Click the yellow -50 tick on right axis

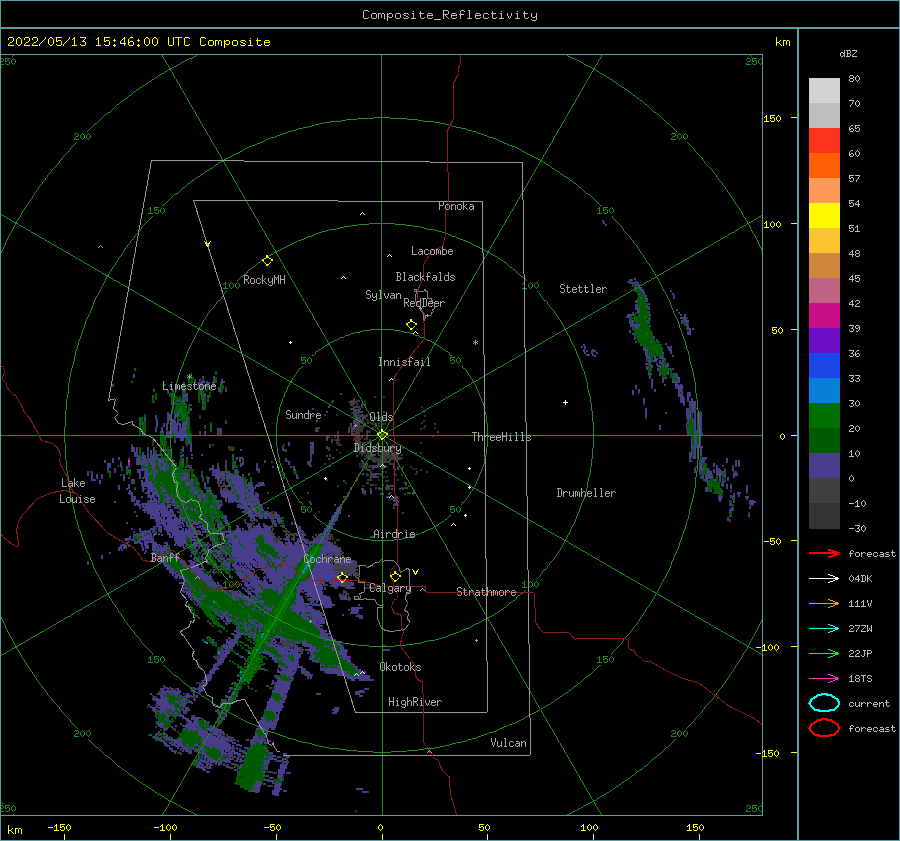772,541
